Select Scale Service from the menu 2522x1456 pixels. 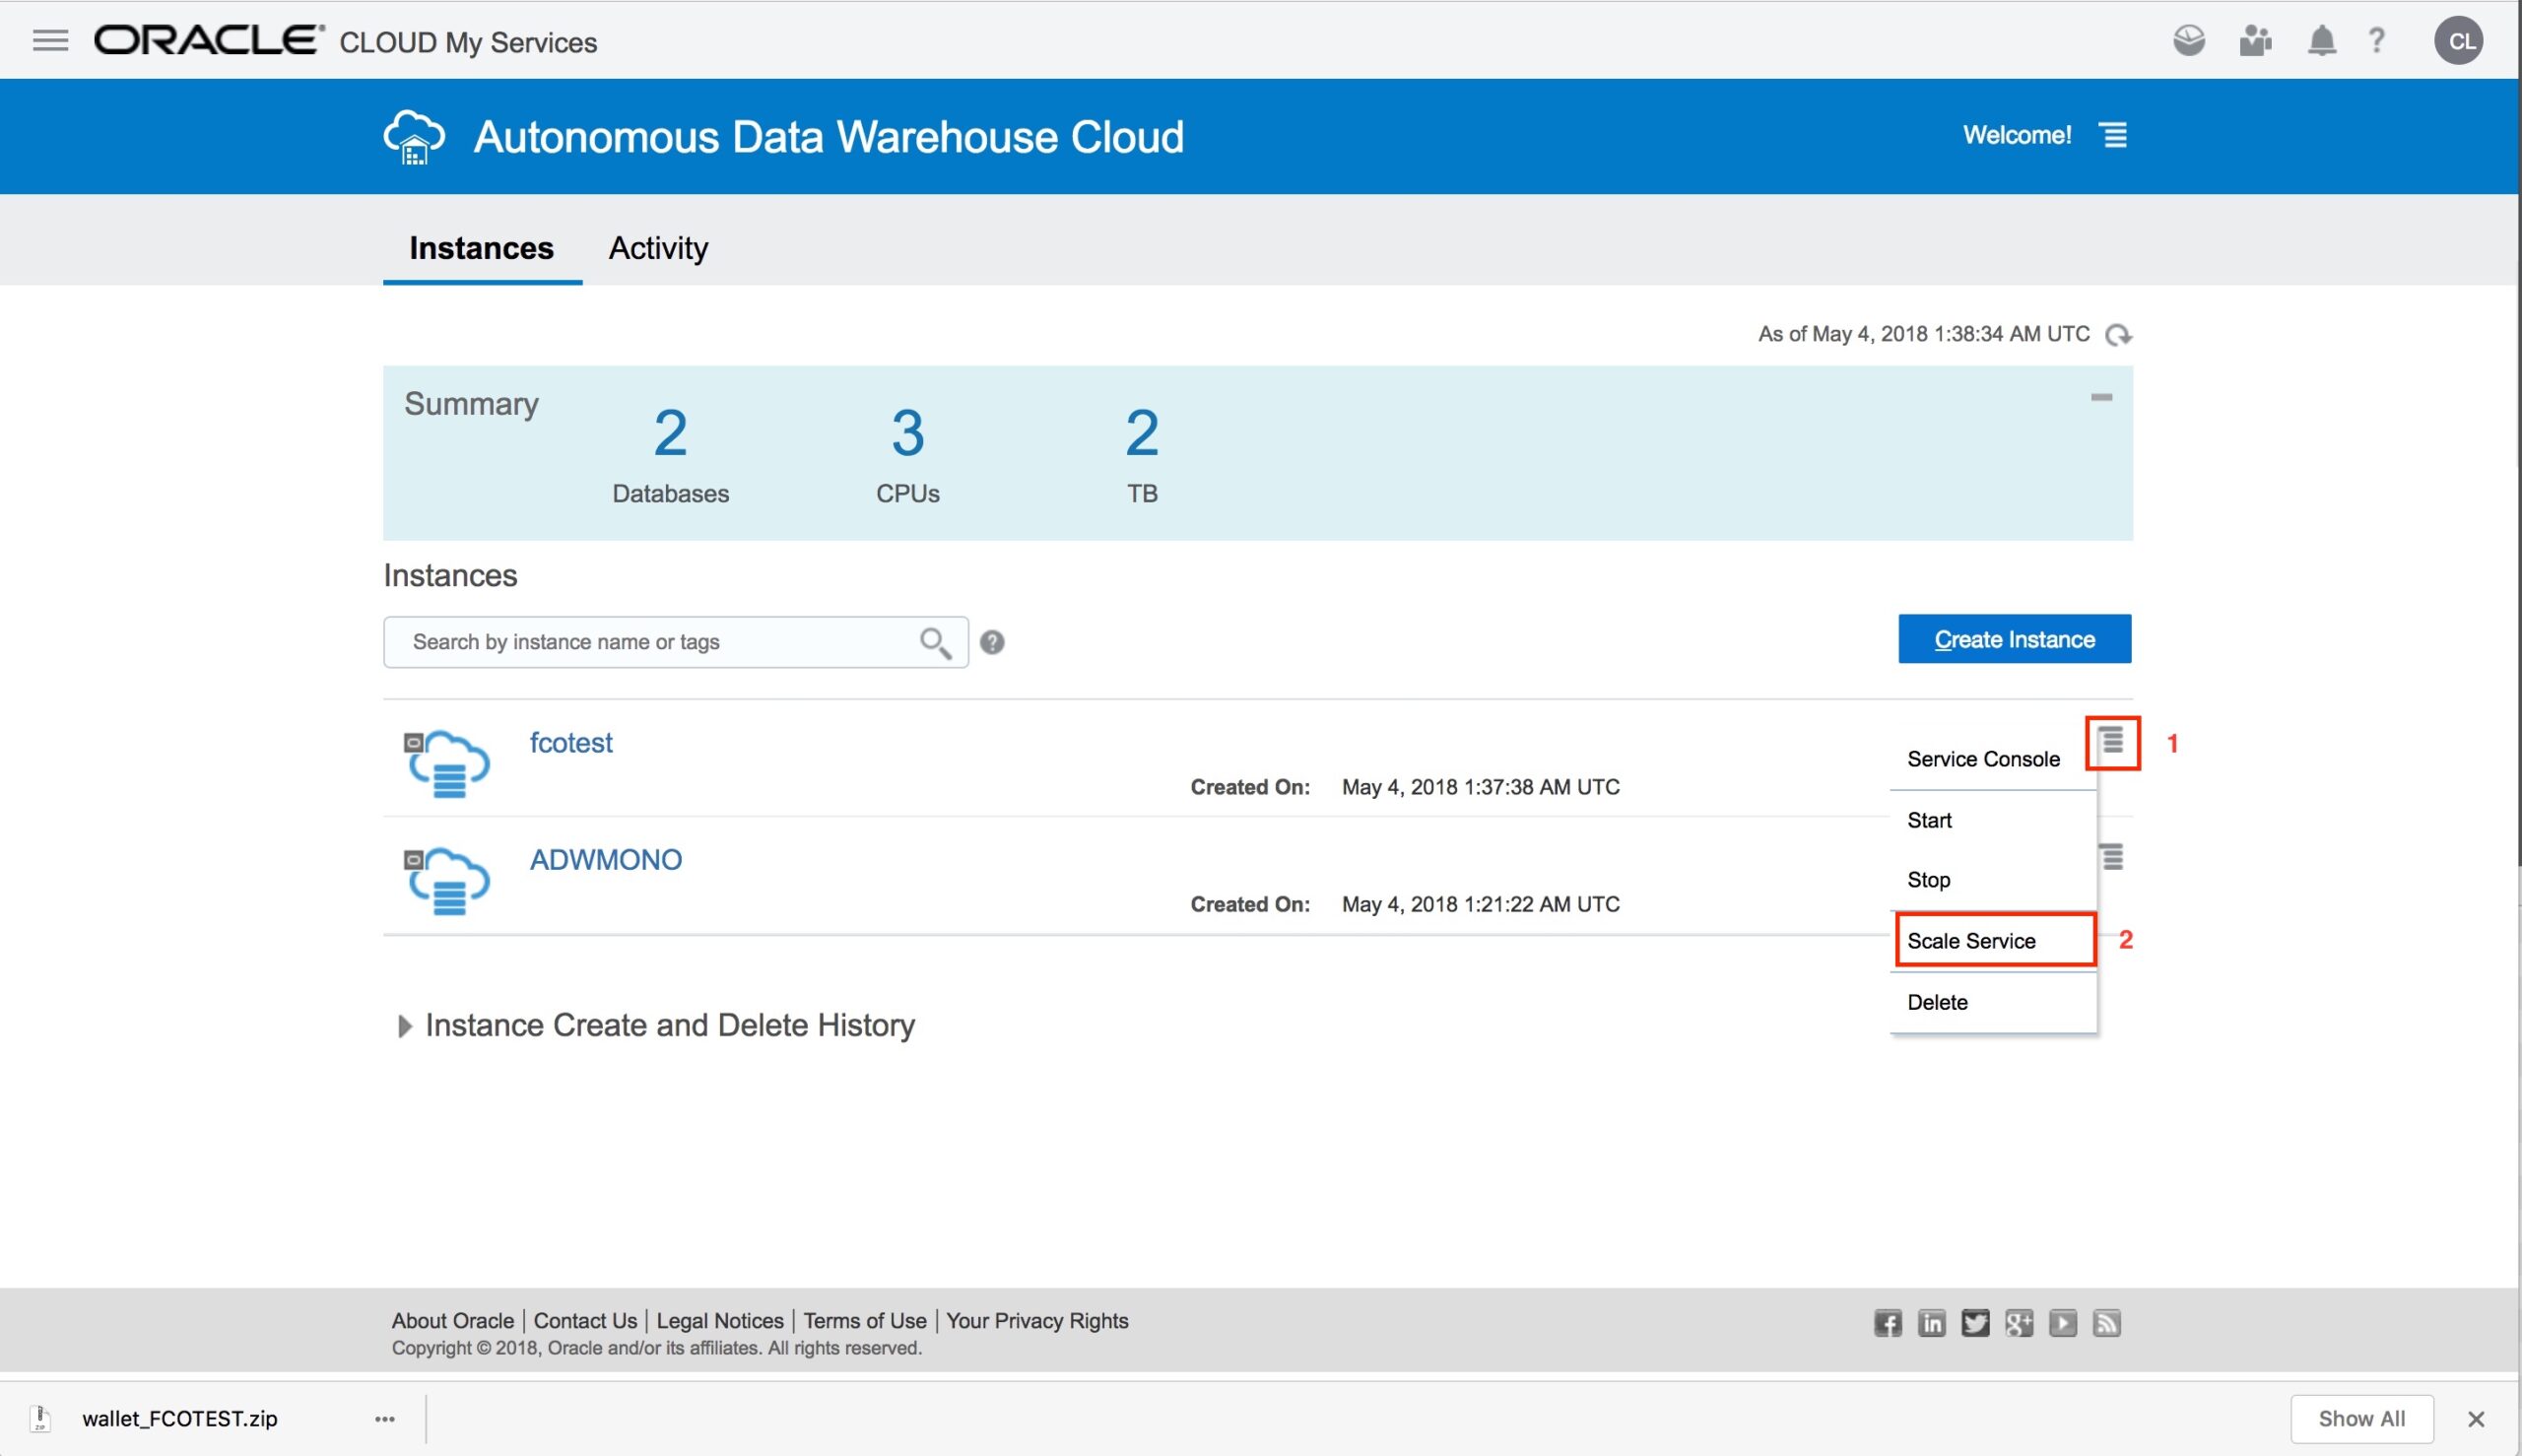(x=1971, y=941)
